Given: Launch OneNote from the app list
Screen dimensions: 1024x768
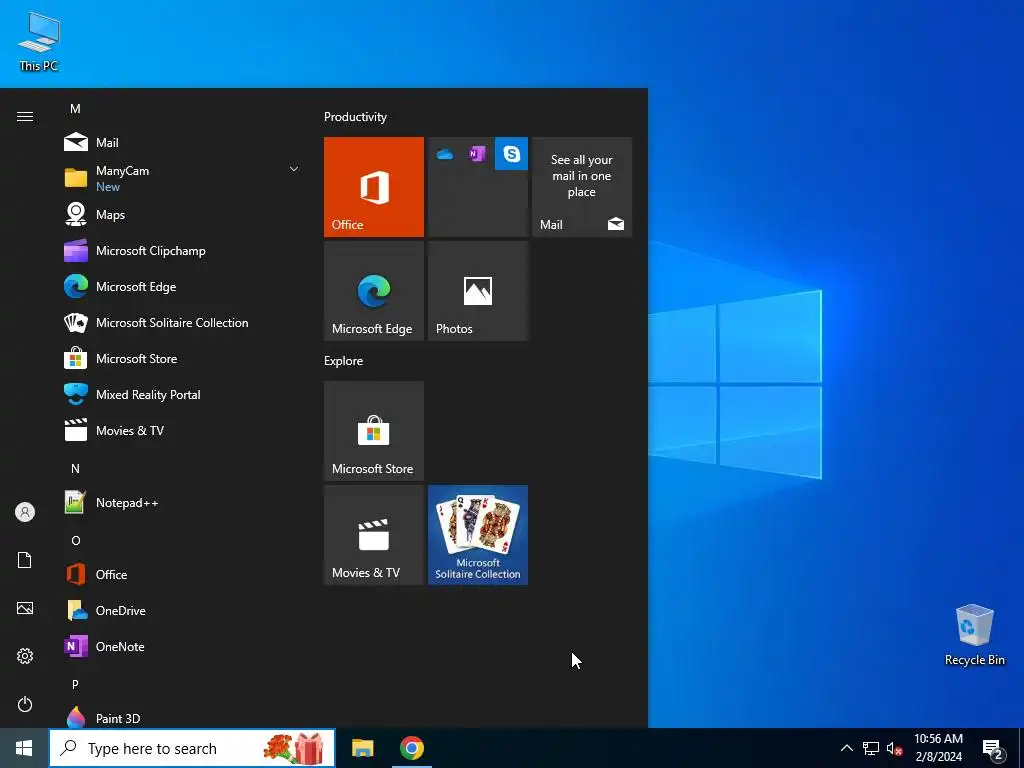Looking at the screenshot, I should pos(183,647).
